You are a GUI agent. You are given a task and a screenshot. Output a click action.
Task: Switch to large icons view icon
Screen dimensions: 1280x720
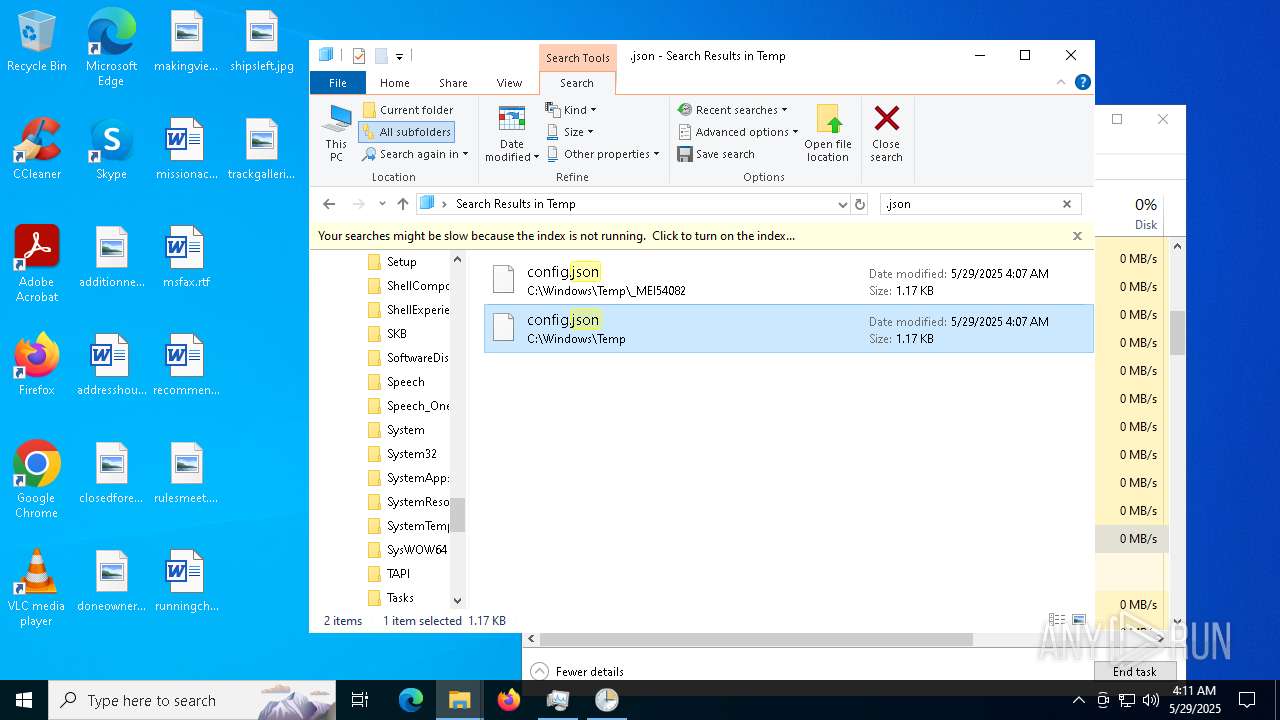point(1078,620)
